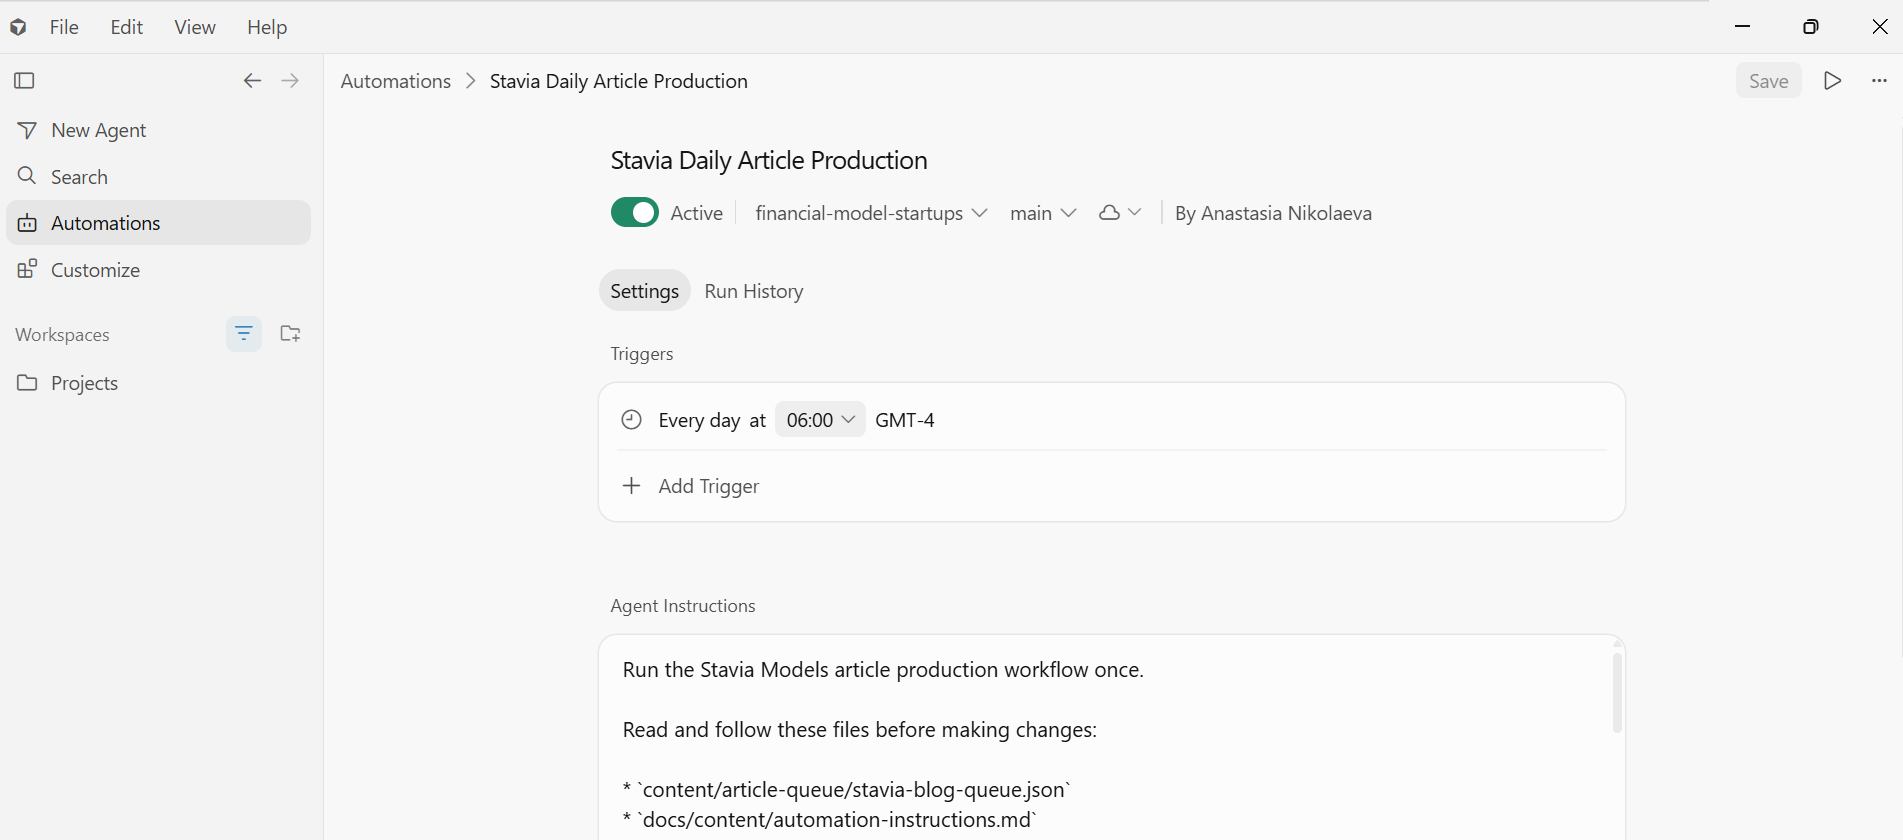Image resolution: width=1903 pixels, height=840 pixels.
Task: Switch to the Run History tab
Action: 754,291
